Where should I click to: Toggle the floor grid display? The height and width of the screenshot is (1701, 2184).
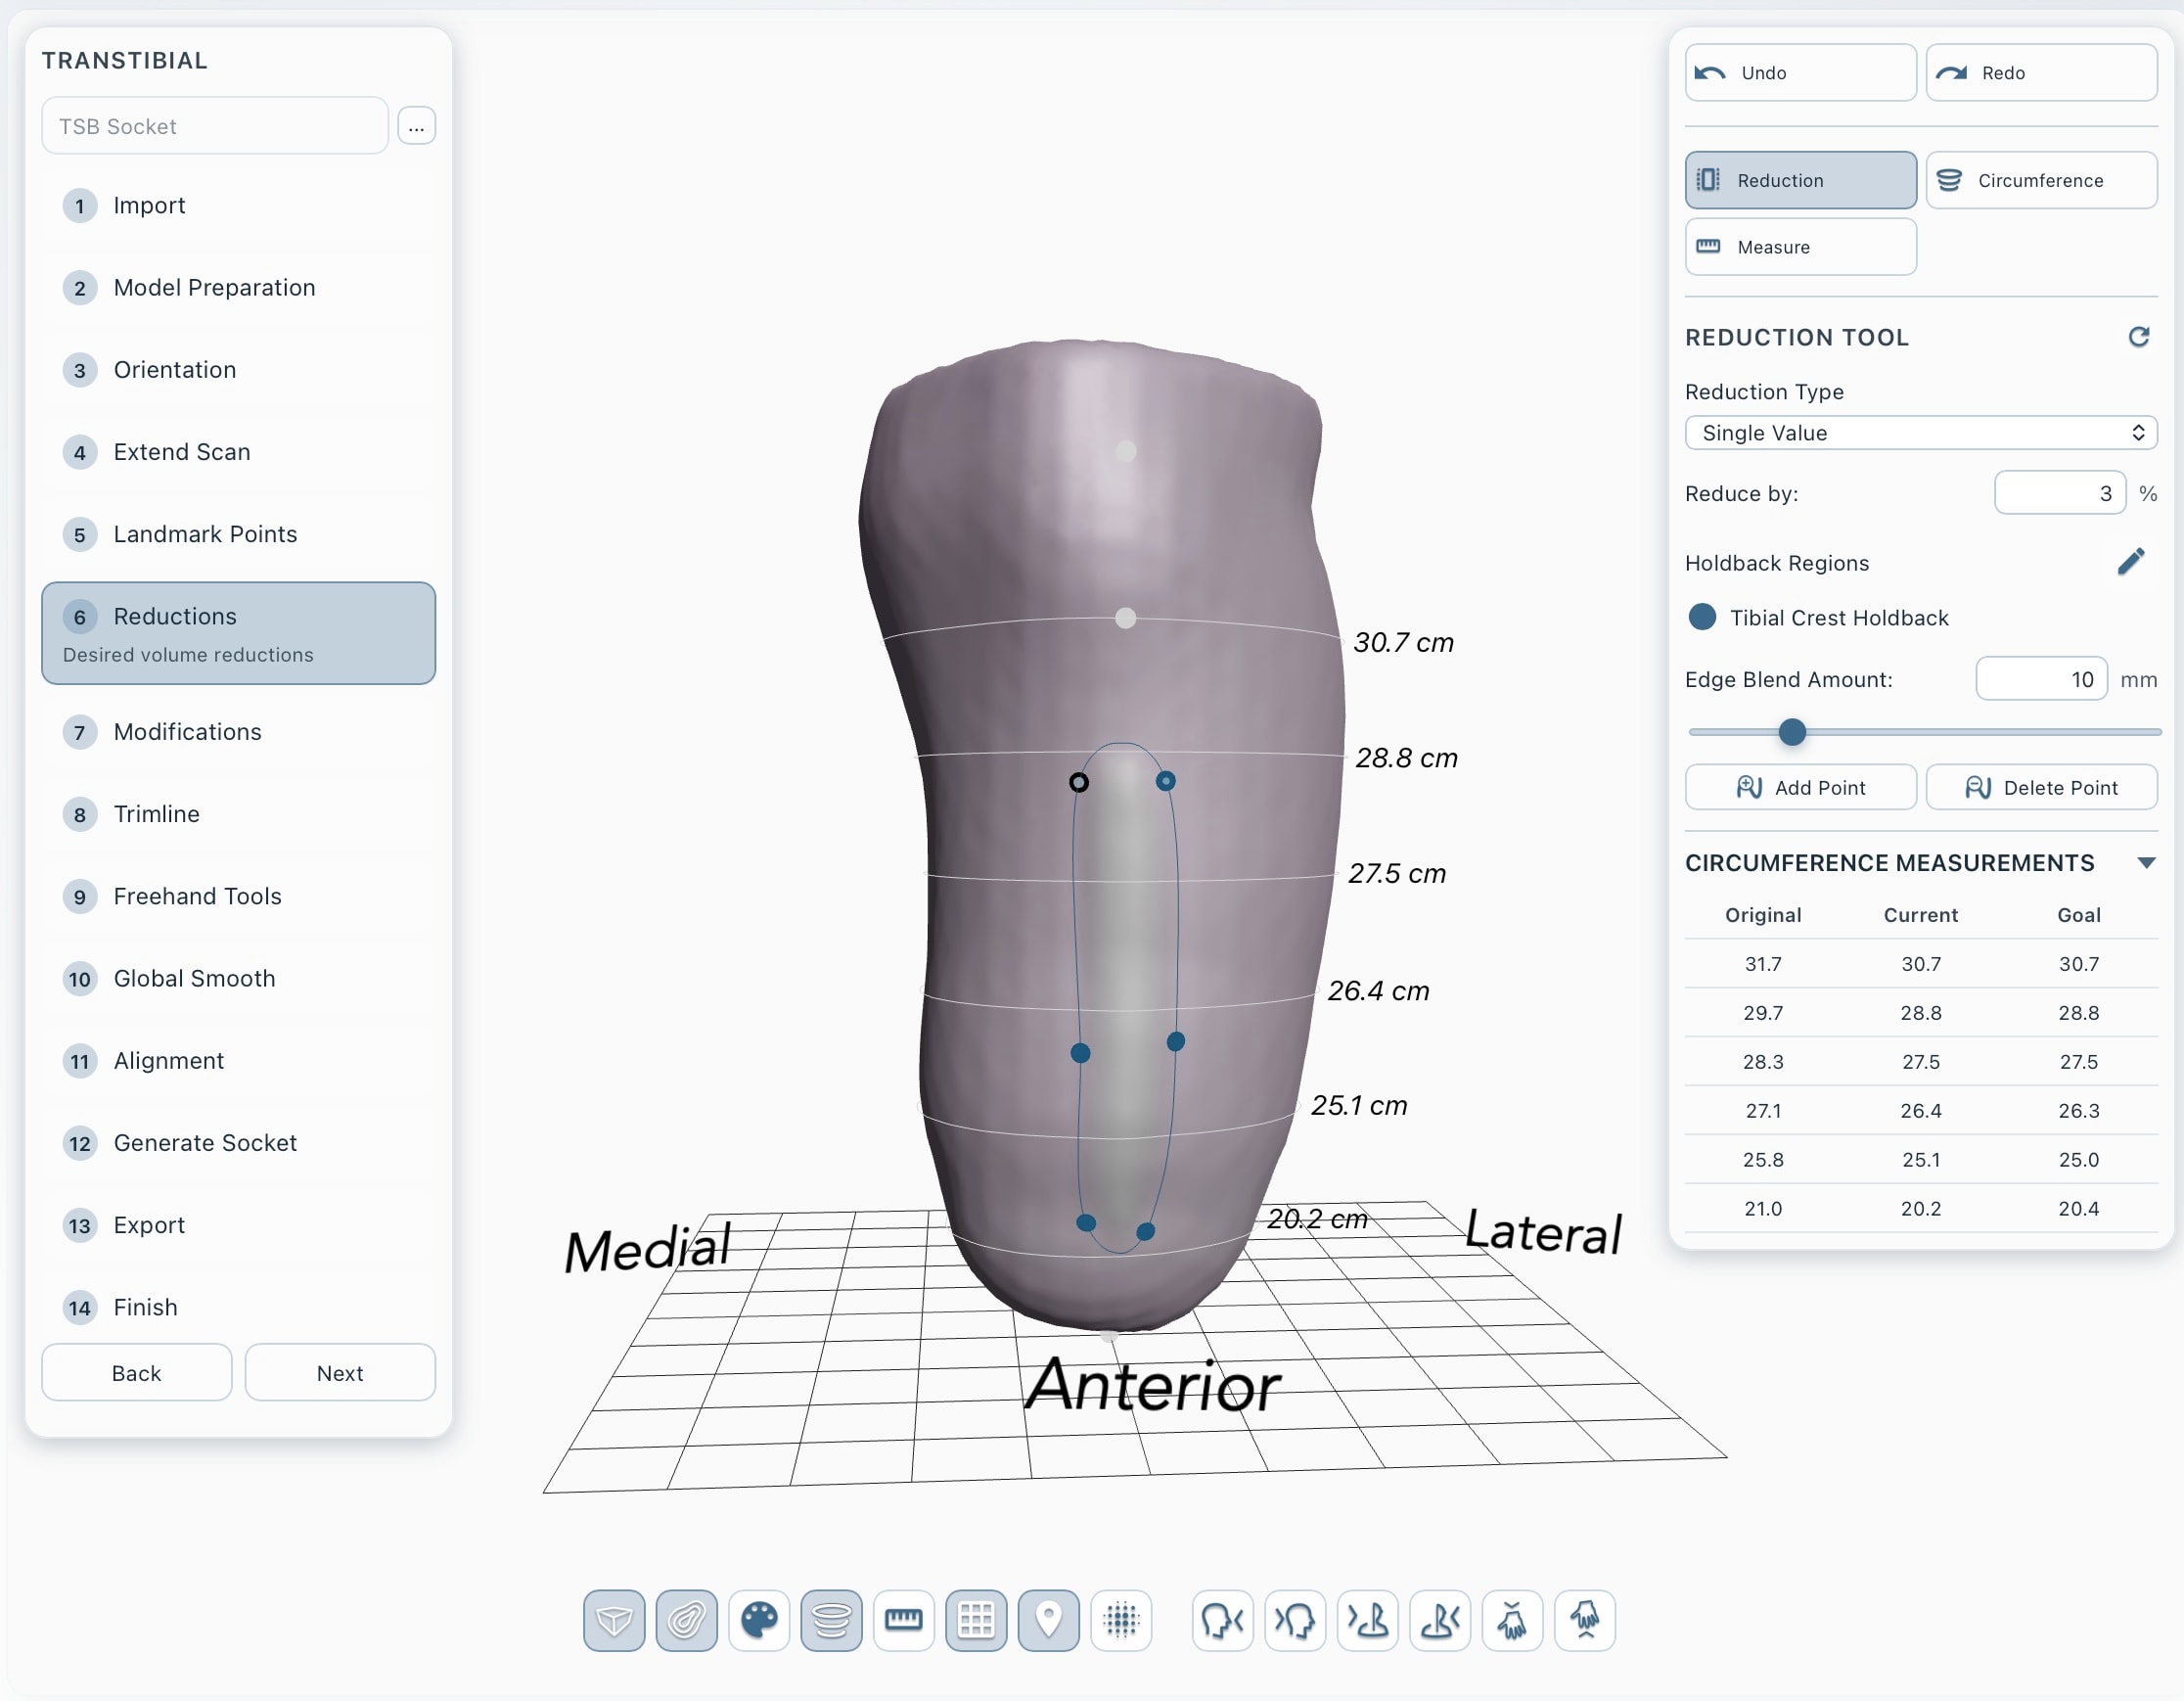976,1619
